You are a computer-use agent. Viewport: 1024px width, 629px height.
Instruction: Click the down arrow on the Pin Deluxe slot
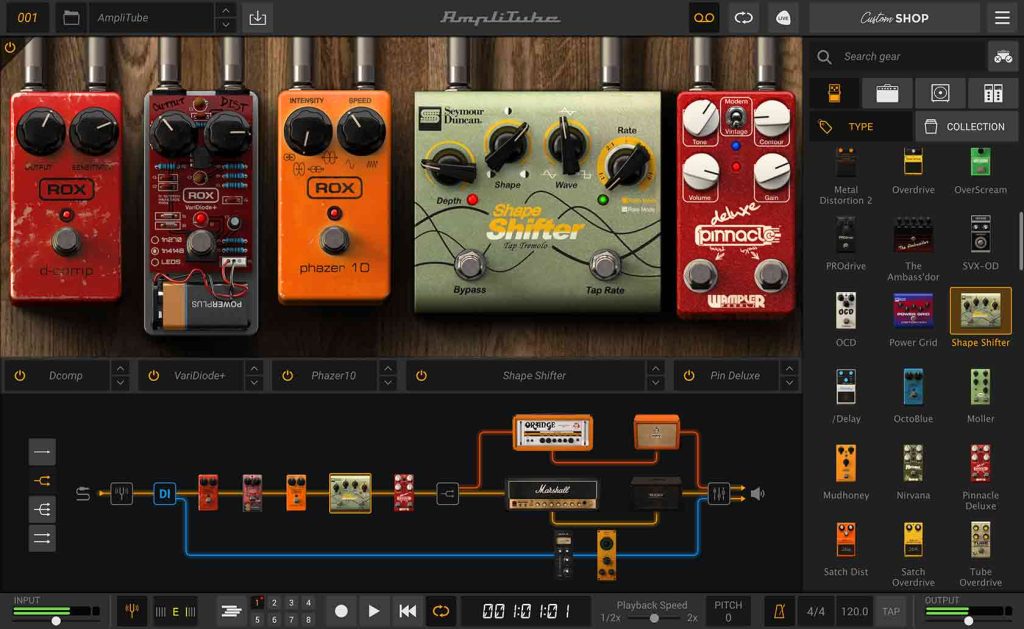pyautogui.click(x=790, y=381)
